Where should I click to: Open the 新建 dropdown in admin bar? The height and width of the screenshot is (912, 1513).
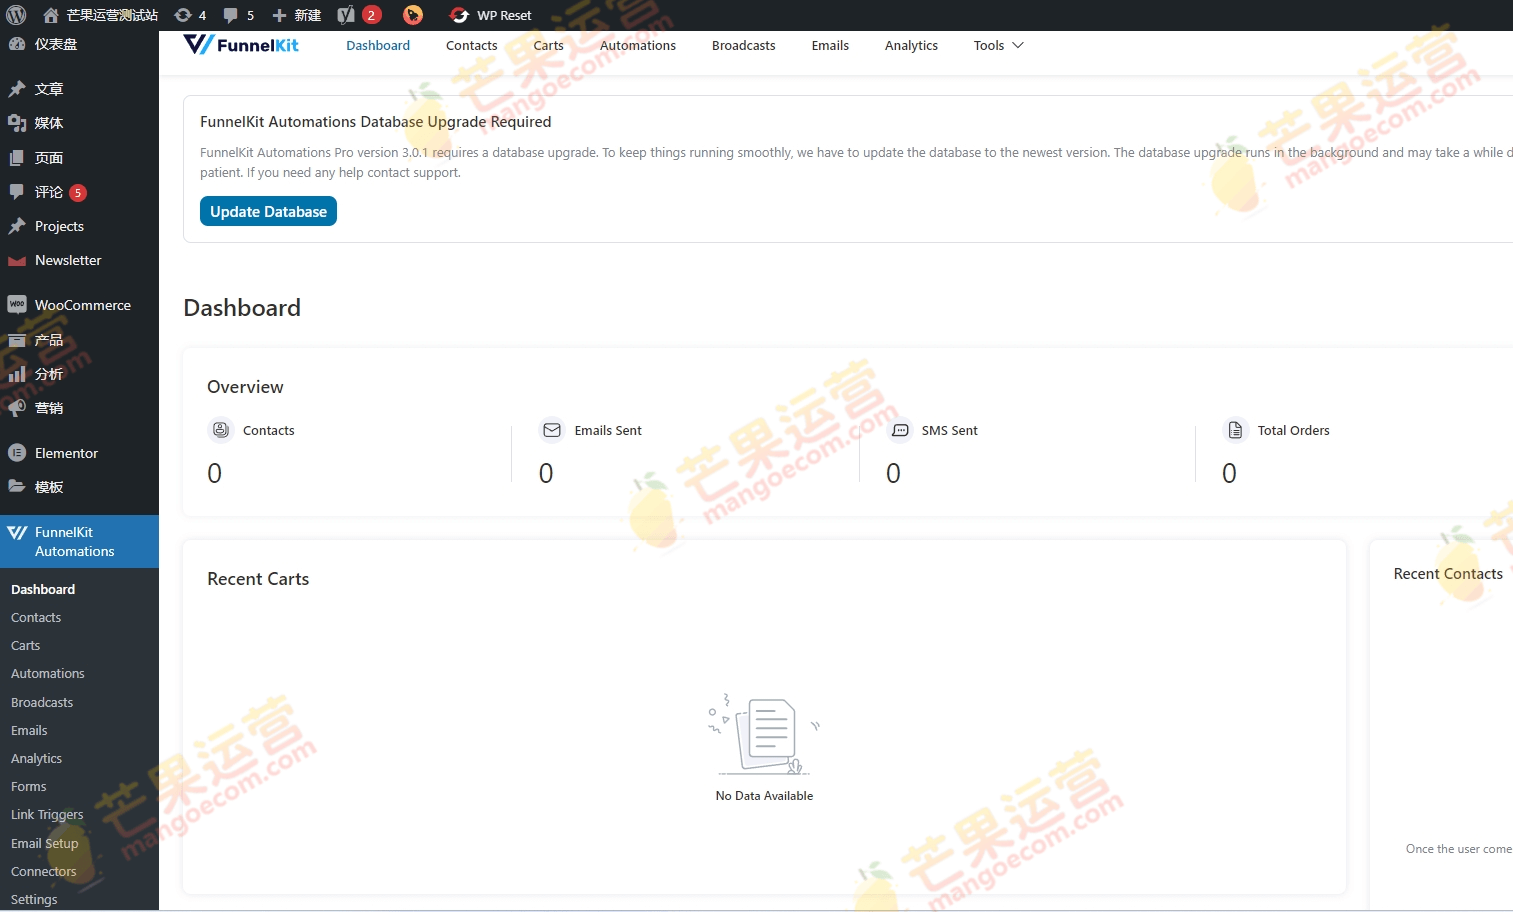[x=296, y=15]
